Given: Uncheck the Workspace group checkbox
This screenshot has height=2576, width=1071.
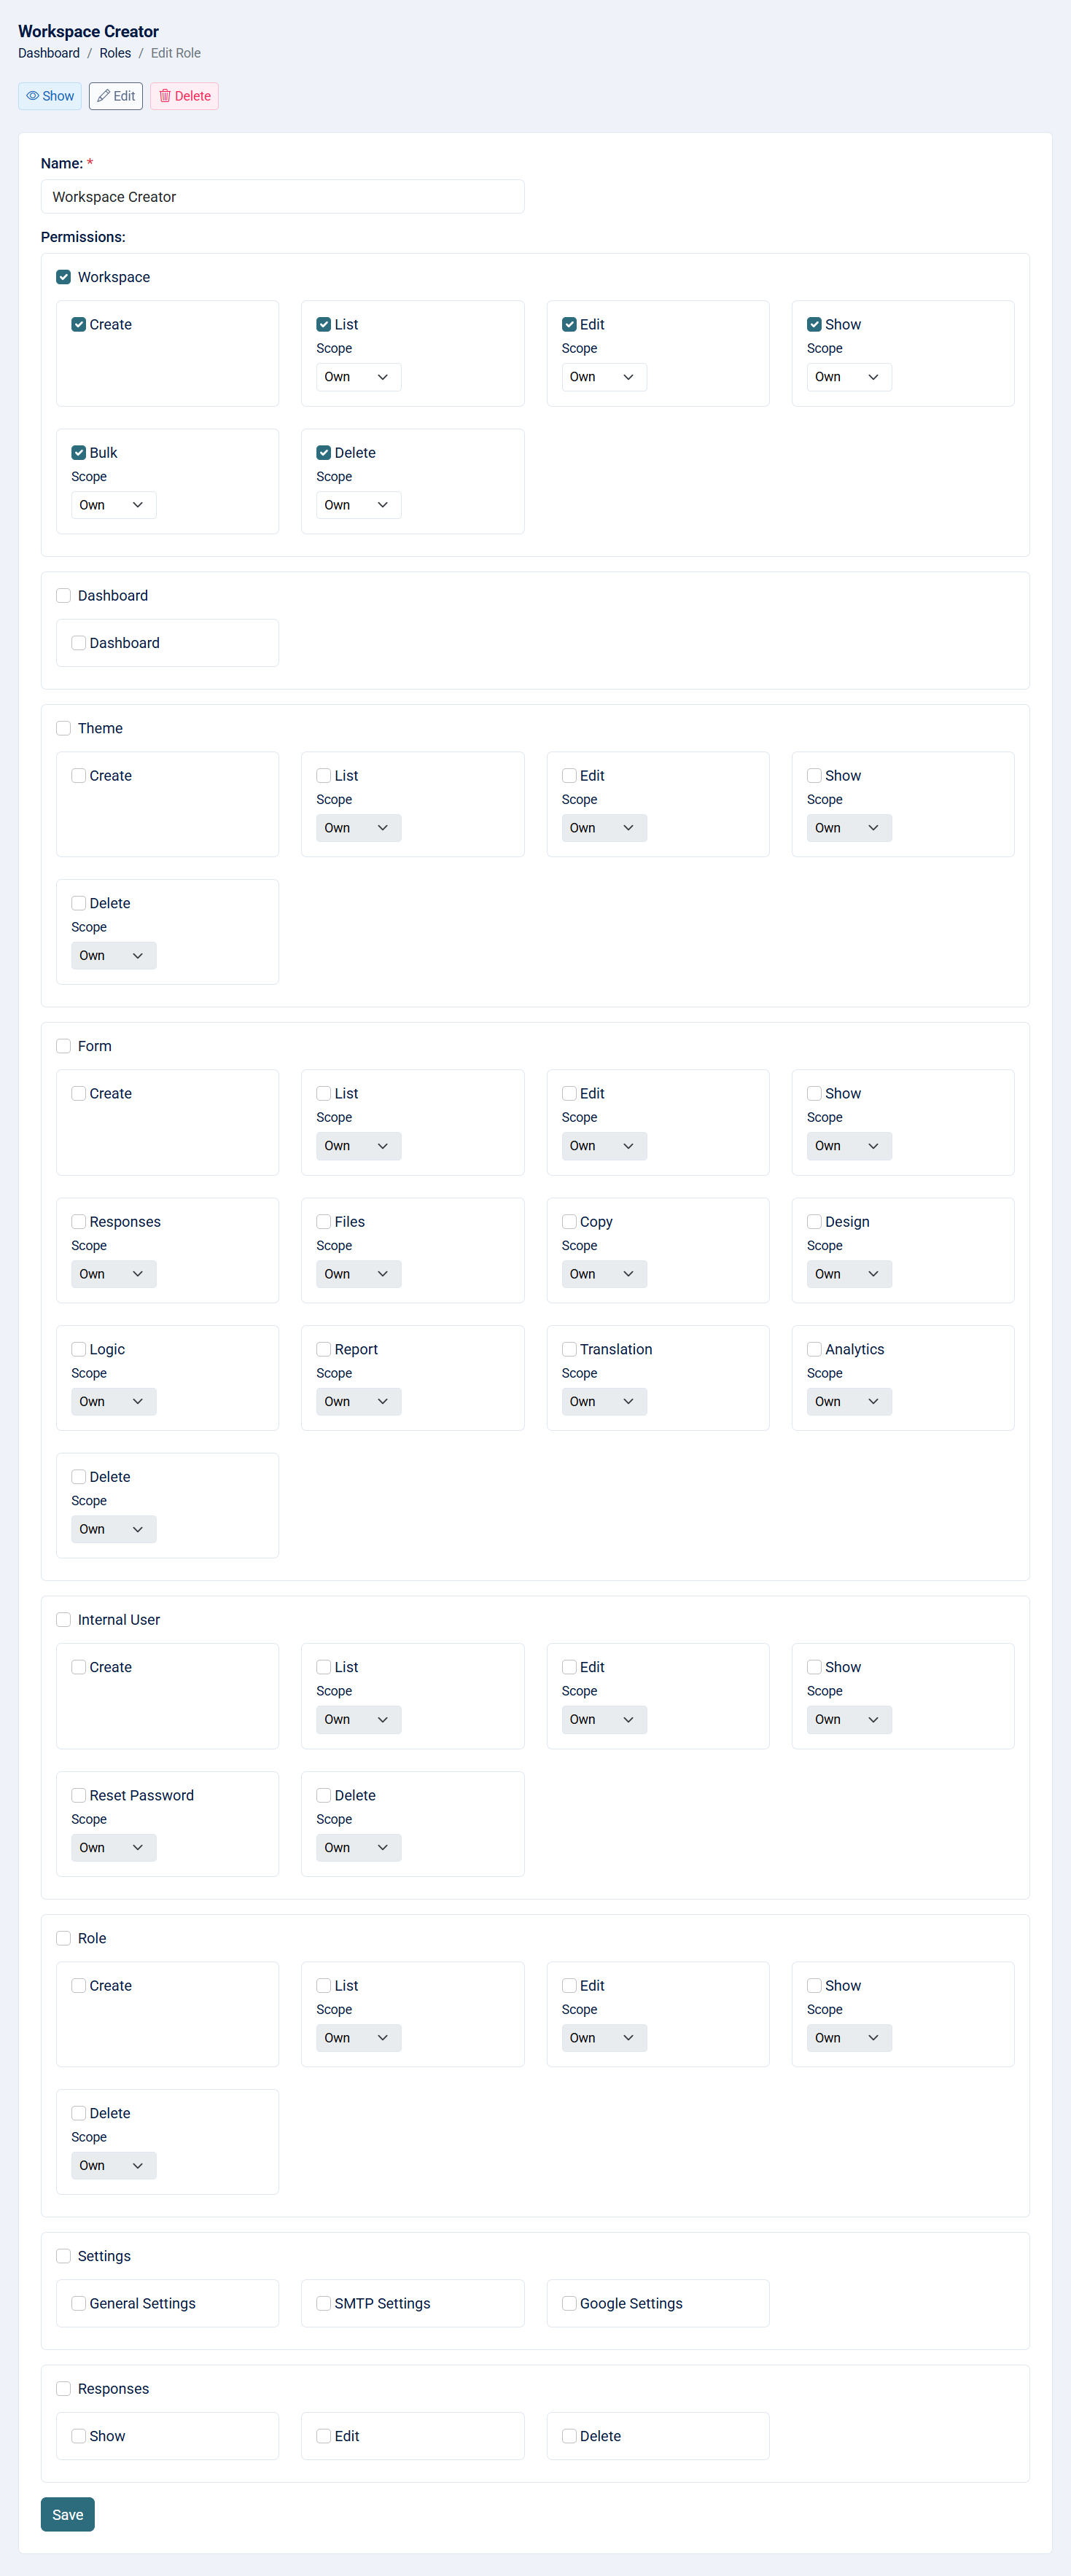Looking at the screenshot, I should click(64, 277).
